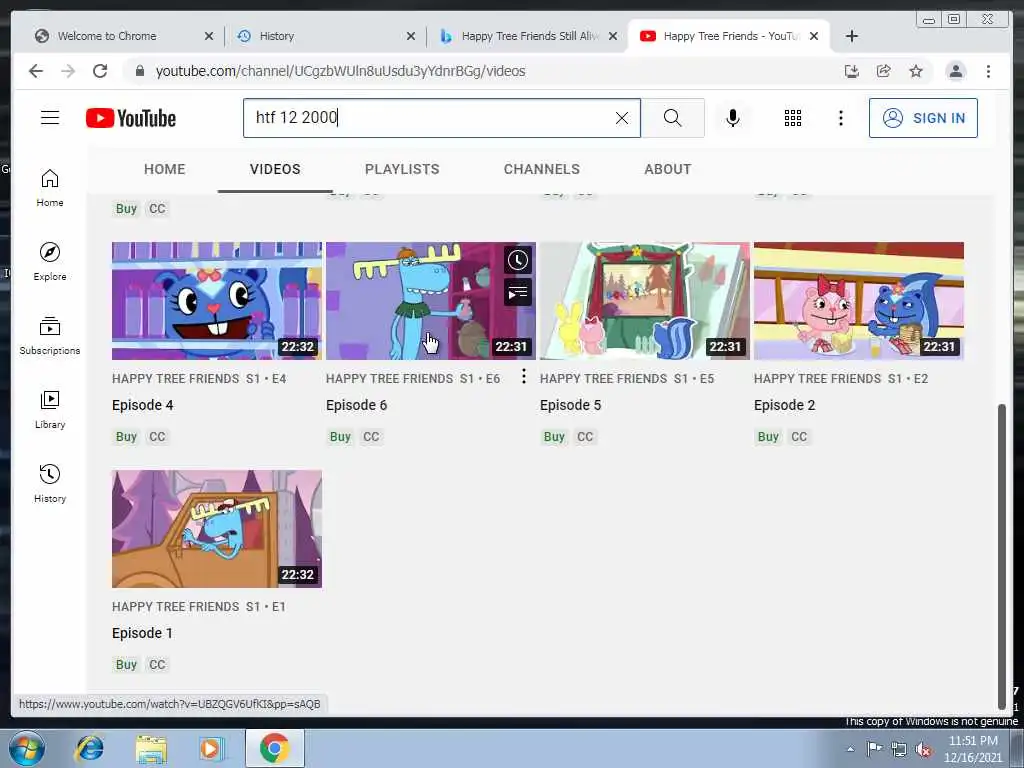
Task: Open History in the sidebar
Action: (x=50, y=484)
